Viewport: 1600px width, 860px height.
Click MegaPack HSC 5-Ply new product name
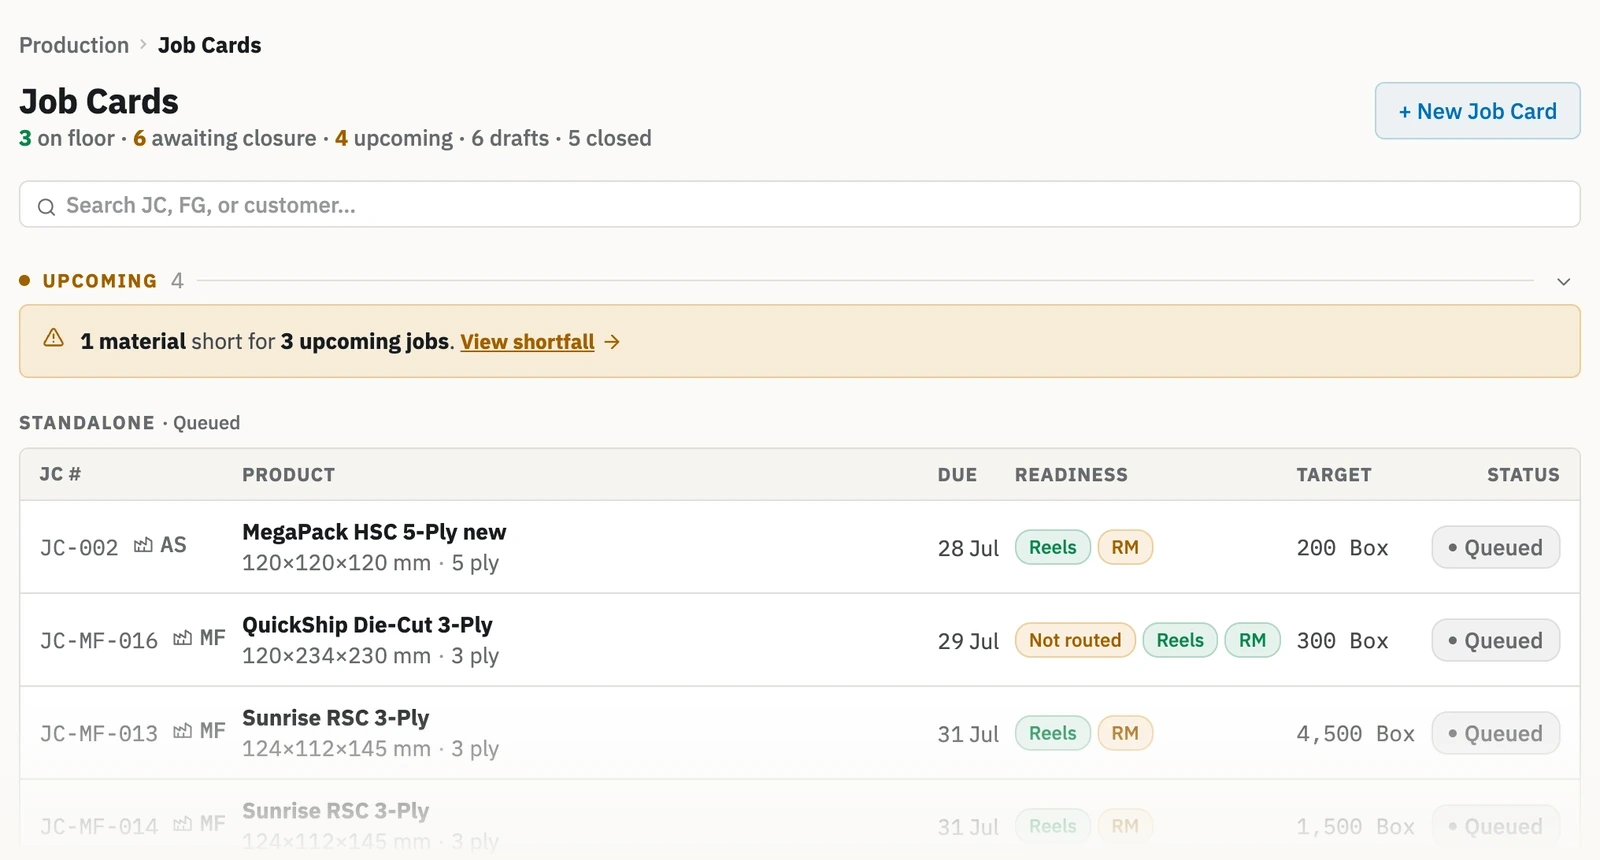[x=374, y=531]
